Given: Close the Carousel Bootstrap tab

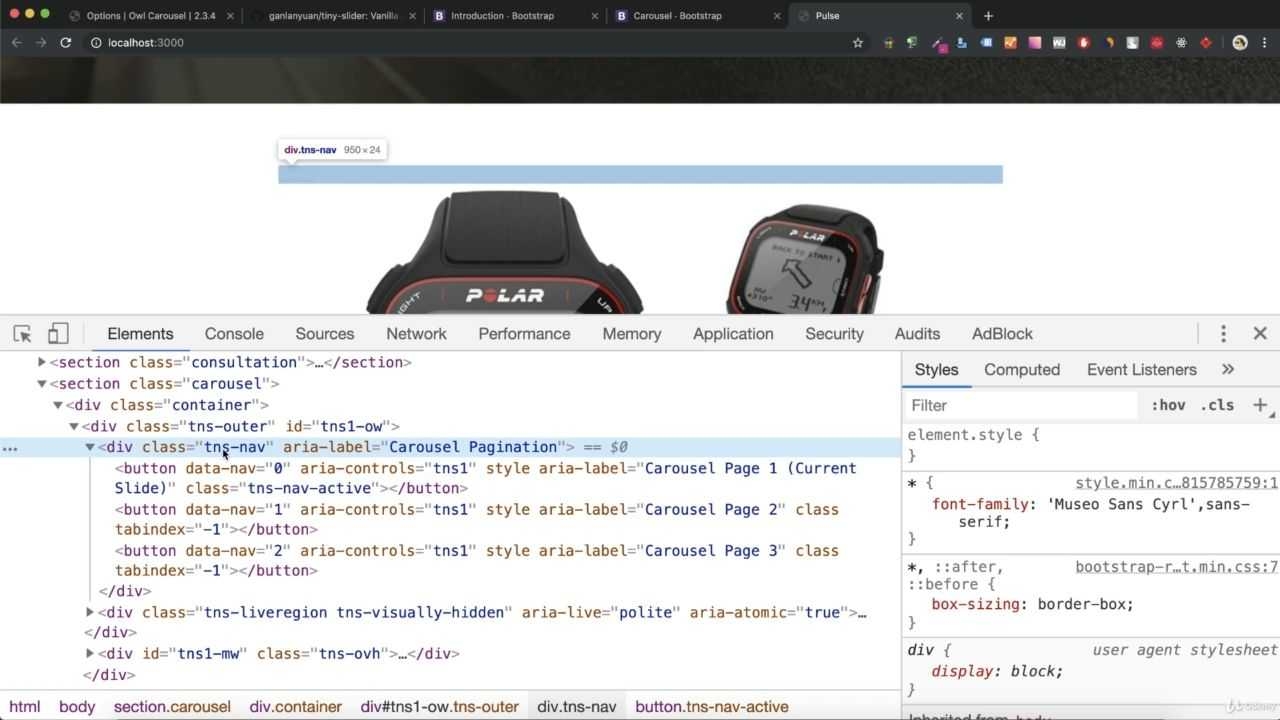Looking at the screenshot, I should pyautogui.click(x=777, y=16).
